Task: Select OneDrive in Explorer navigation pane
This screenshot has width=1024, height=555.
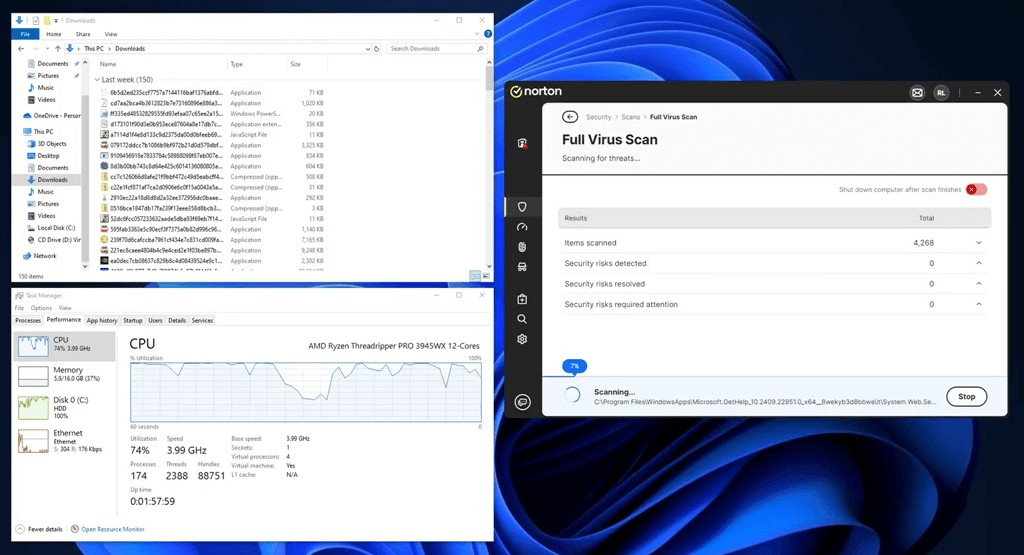Action: (52, 116)
